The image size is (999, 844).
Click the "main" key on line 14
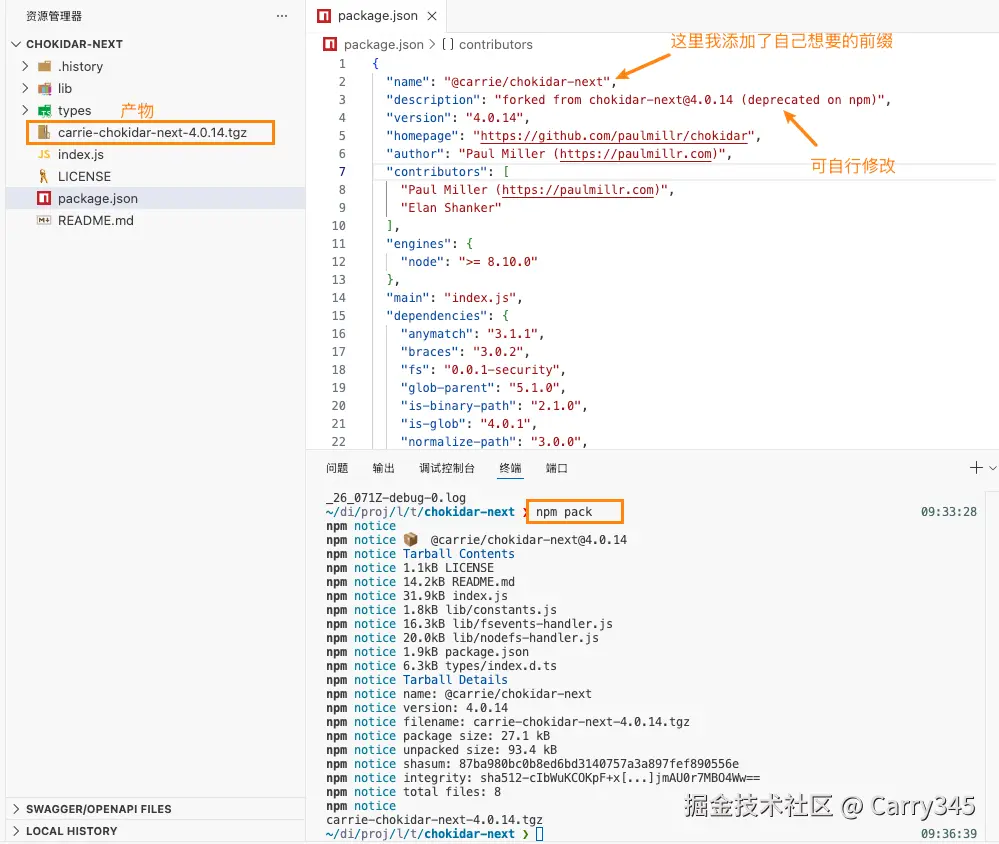point(407,298)
